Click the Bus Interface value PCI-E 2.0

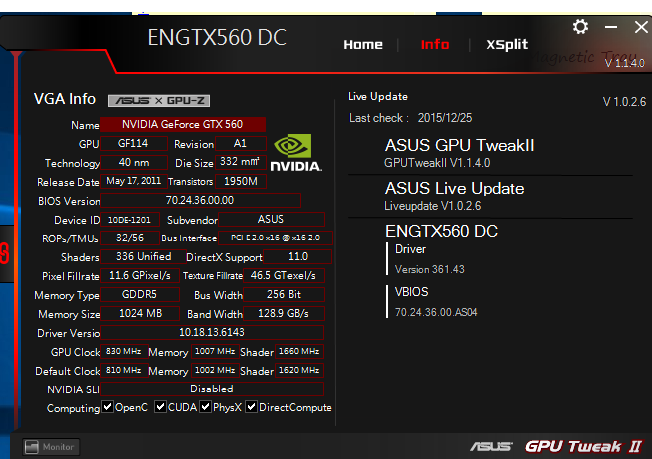[275, 238]
